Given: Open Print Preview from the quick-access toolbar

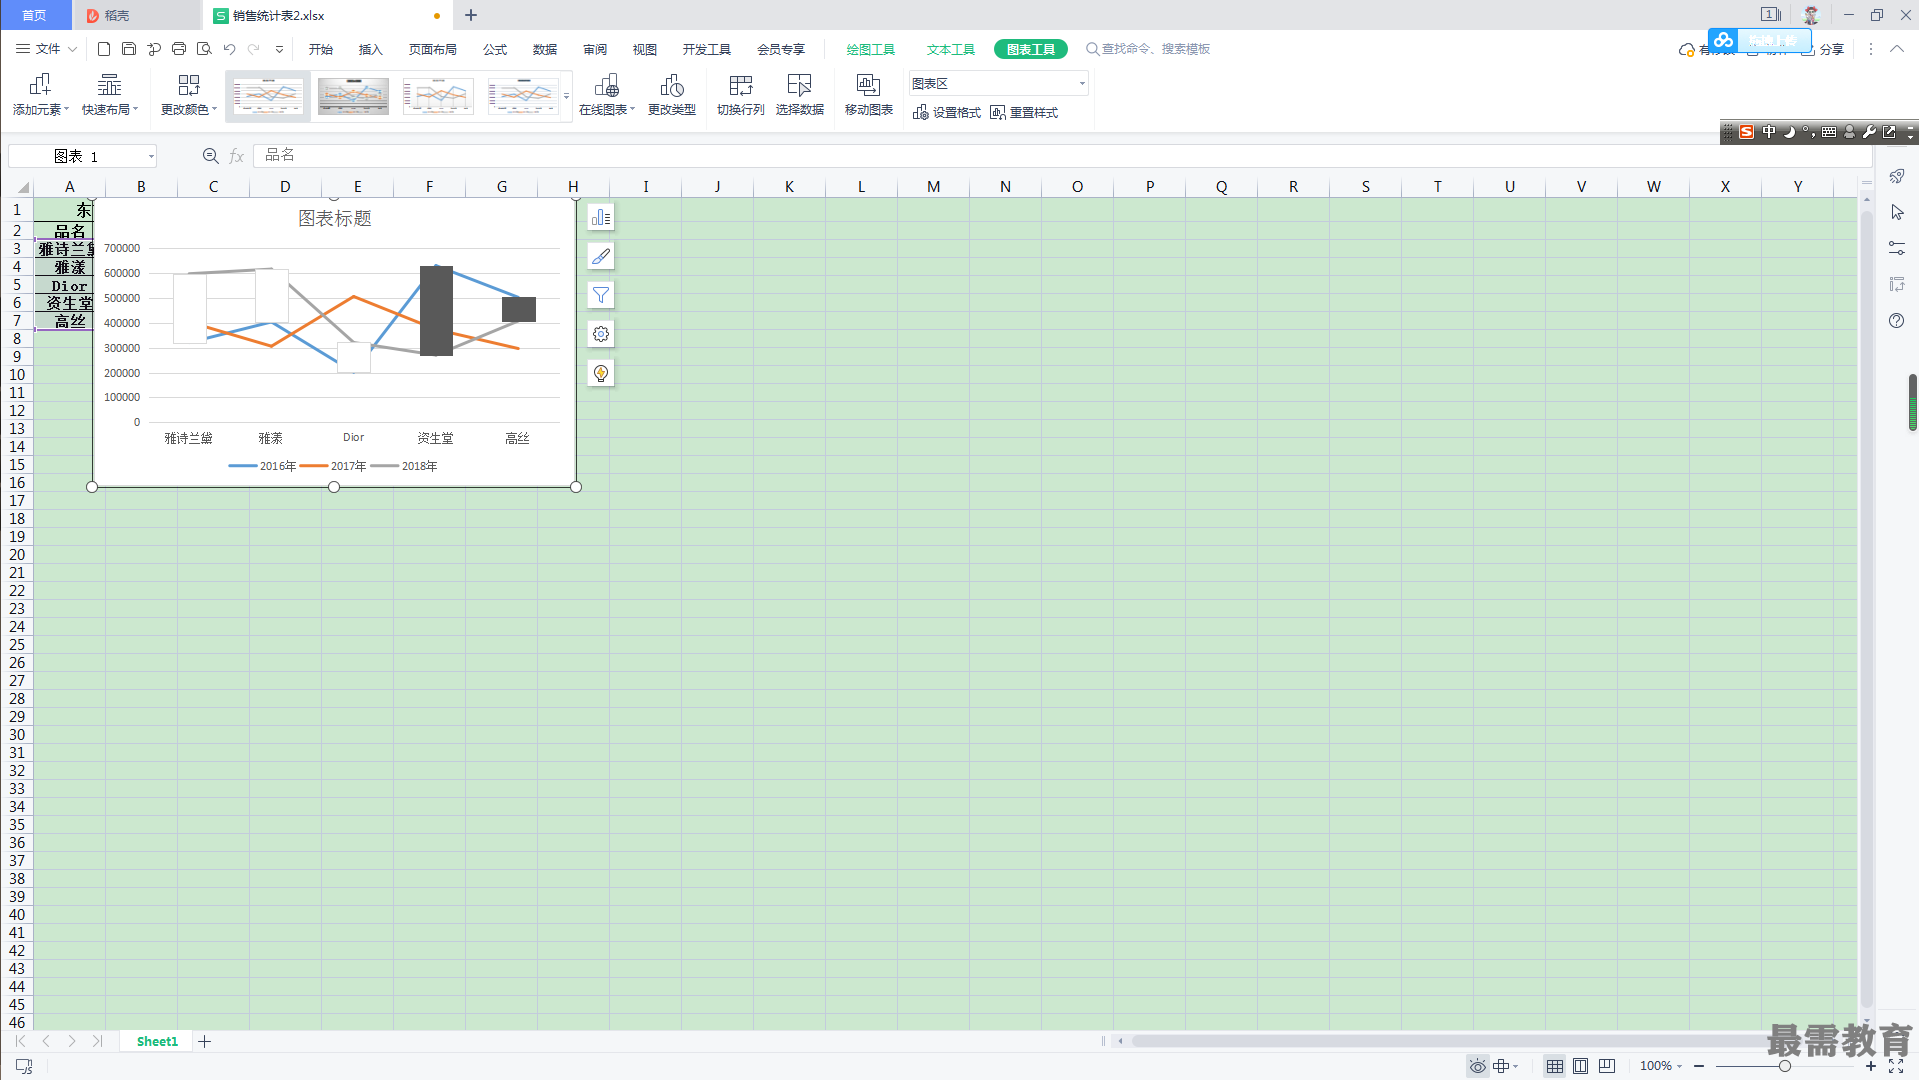Looking at the screenshot, I should pyautogui.click(x=204, y=49).
